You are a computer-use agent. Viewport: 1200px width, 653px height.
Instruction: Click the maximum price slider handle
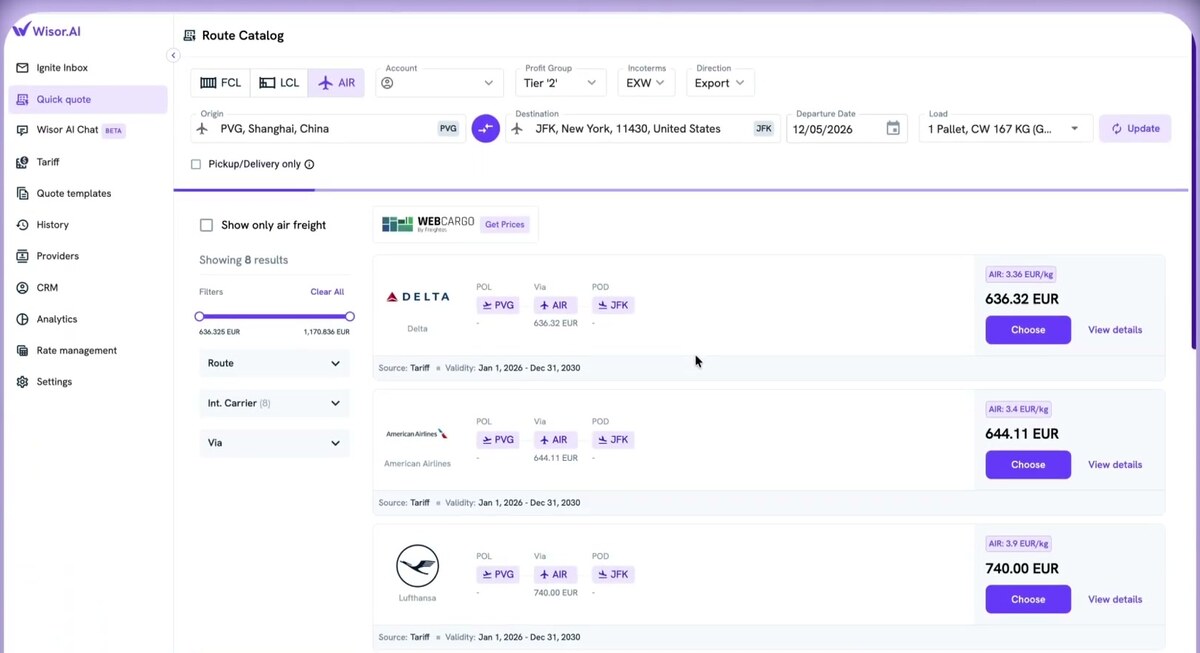[x=350, y=316]
